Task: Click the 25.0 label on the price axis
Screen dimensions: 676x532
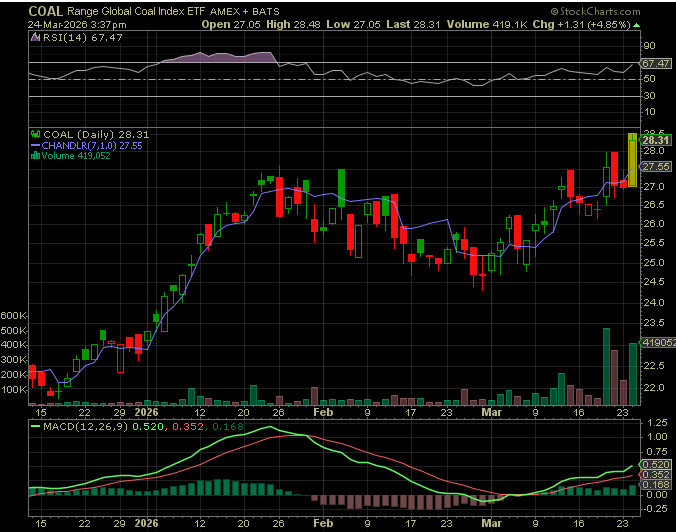Action: (x=654, y=263)
